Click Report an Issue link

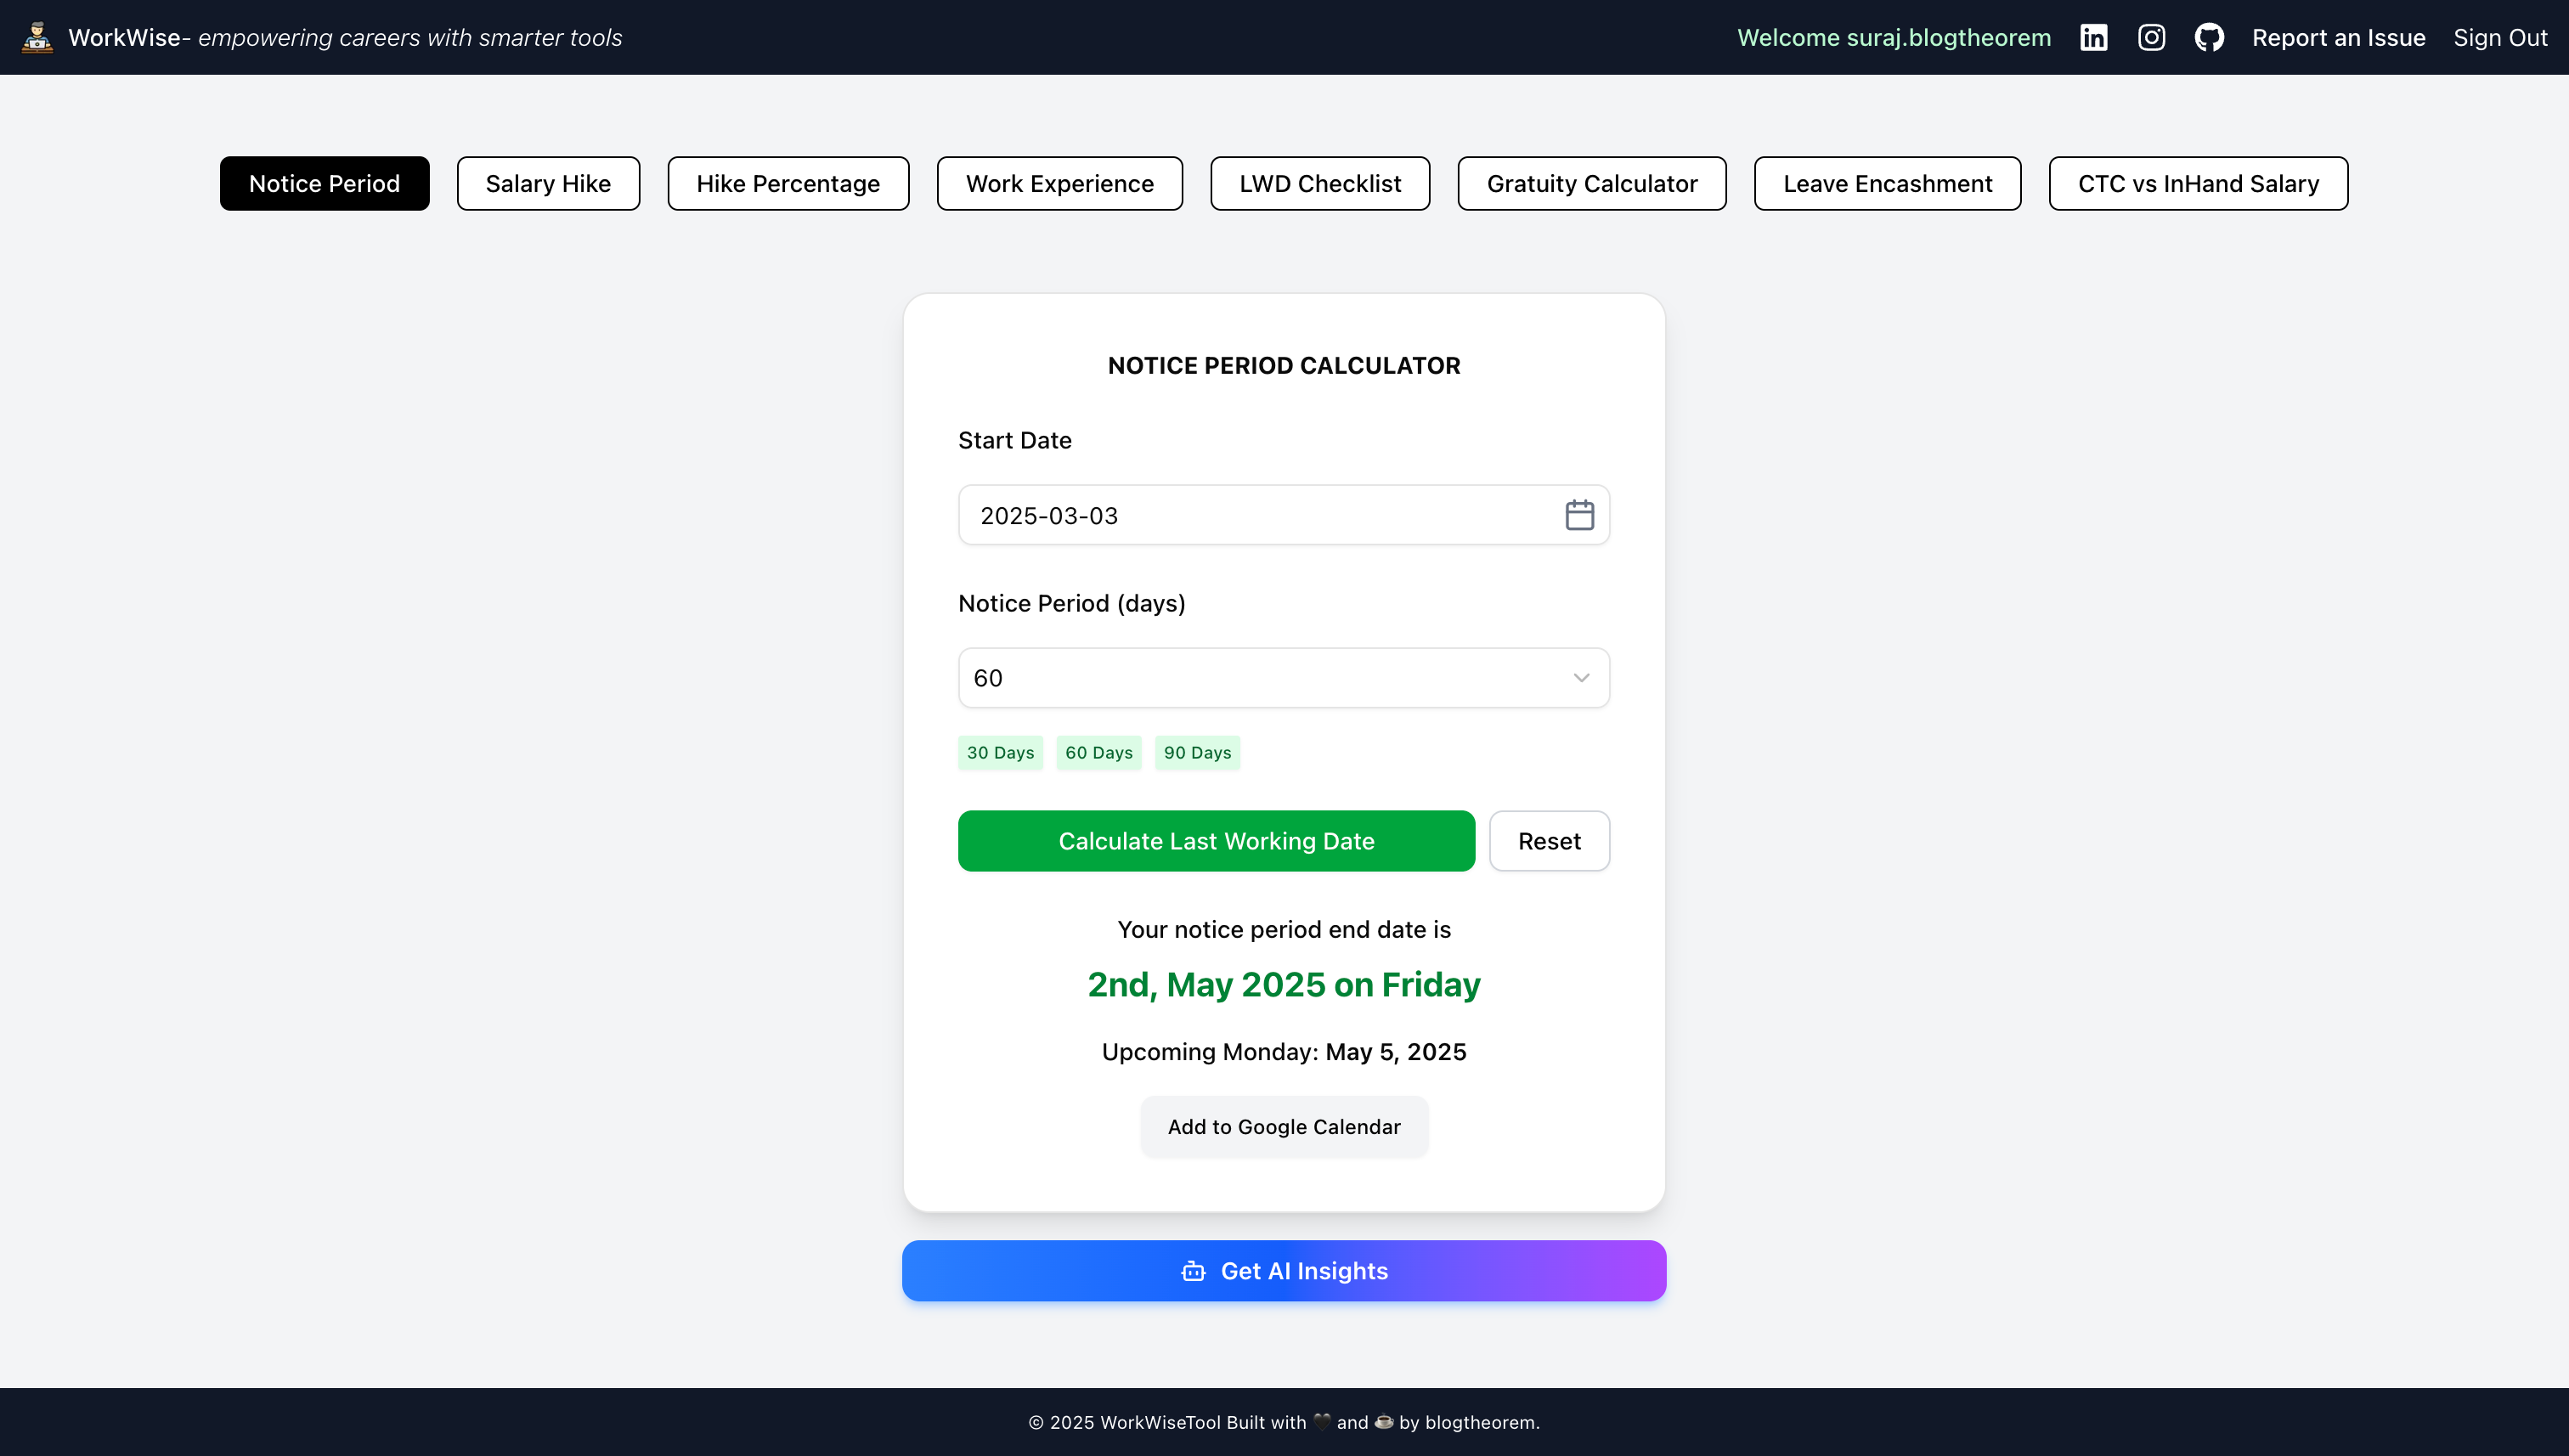(x=2338, y=38)
